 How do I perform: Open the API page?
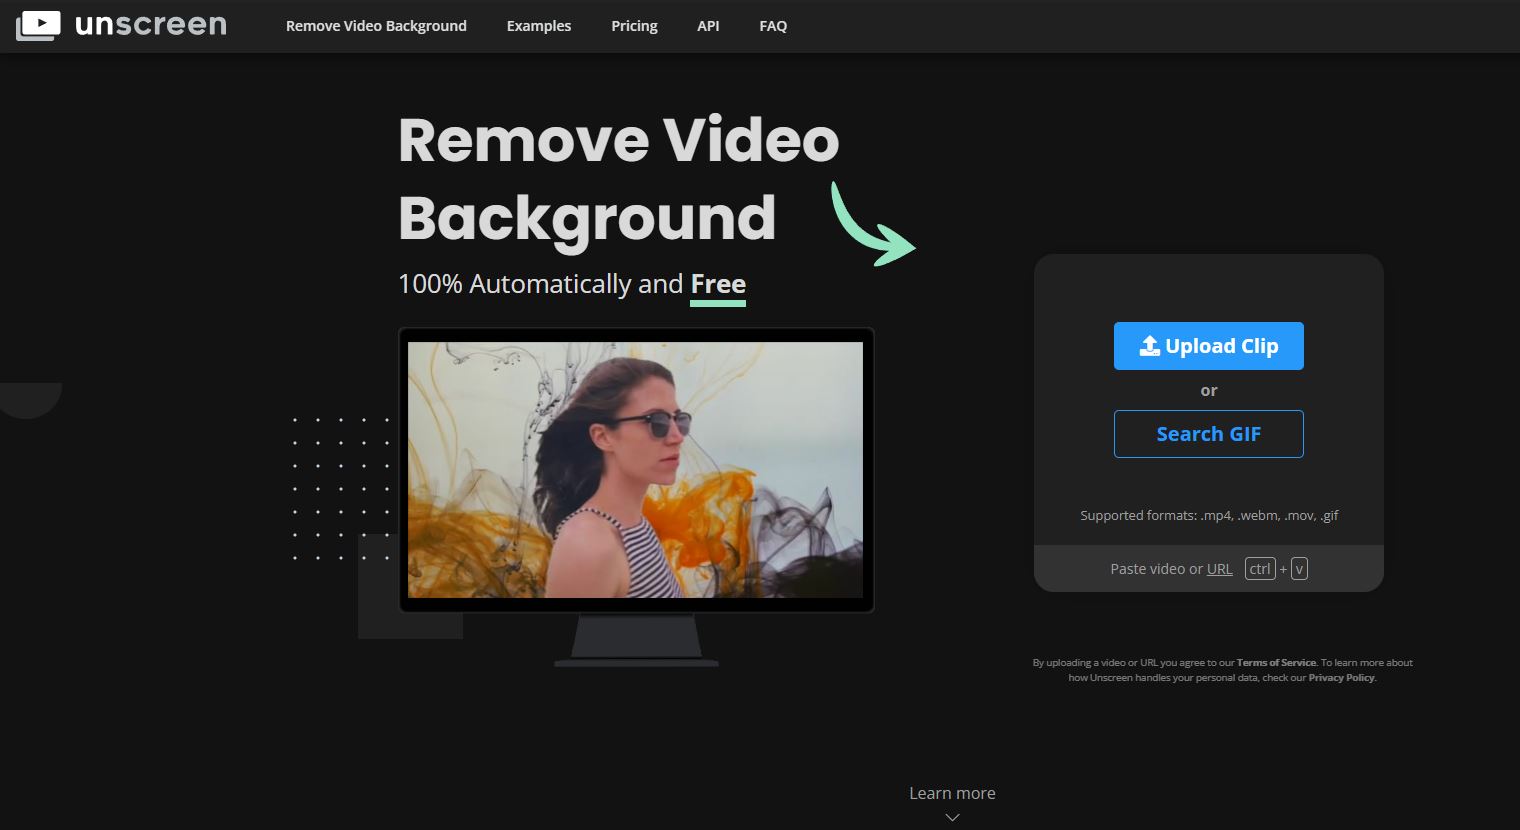coord(708,26)
